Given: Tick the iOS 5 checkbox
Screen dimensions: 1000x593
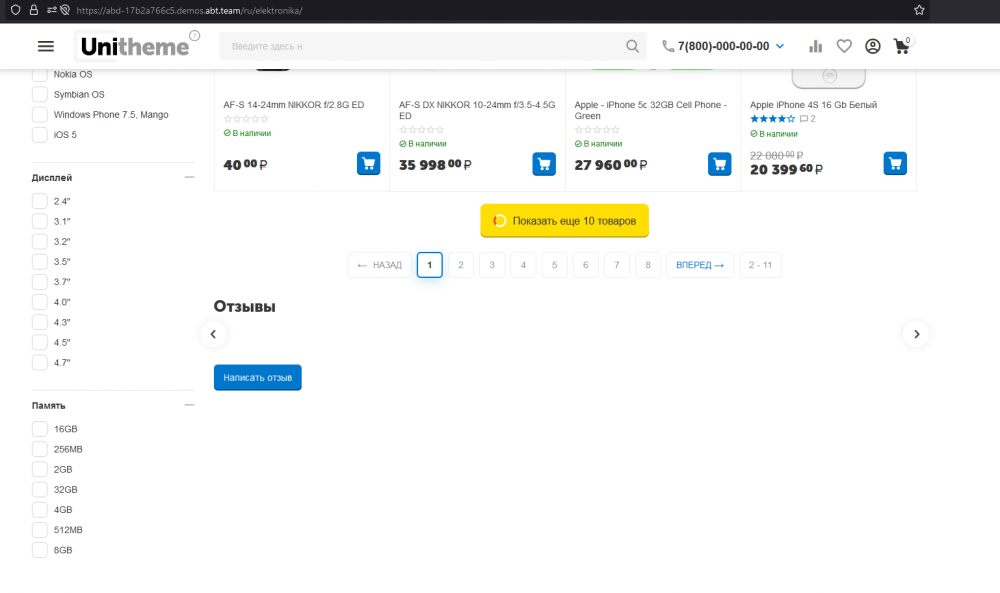Looking at the screenshot, I should [x=40, y=135].
